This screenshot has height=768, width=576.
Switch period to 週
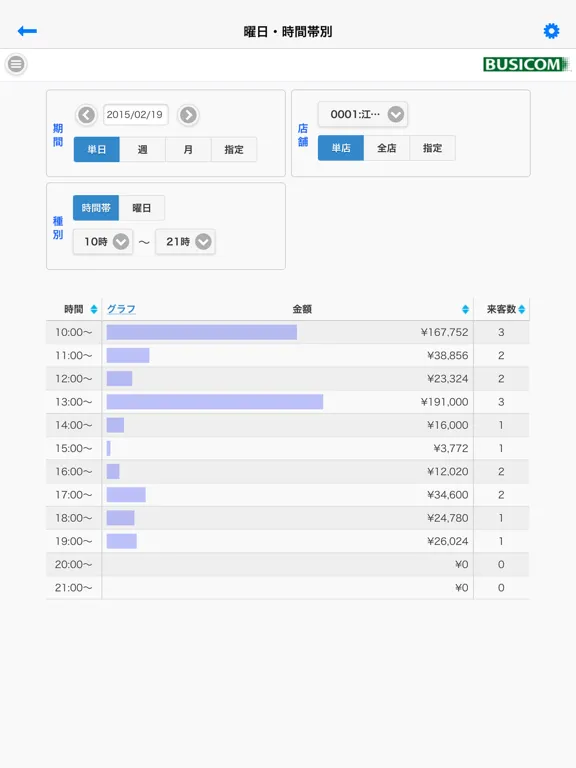pyautogui.click(x=143, y=149)
